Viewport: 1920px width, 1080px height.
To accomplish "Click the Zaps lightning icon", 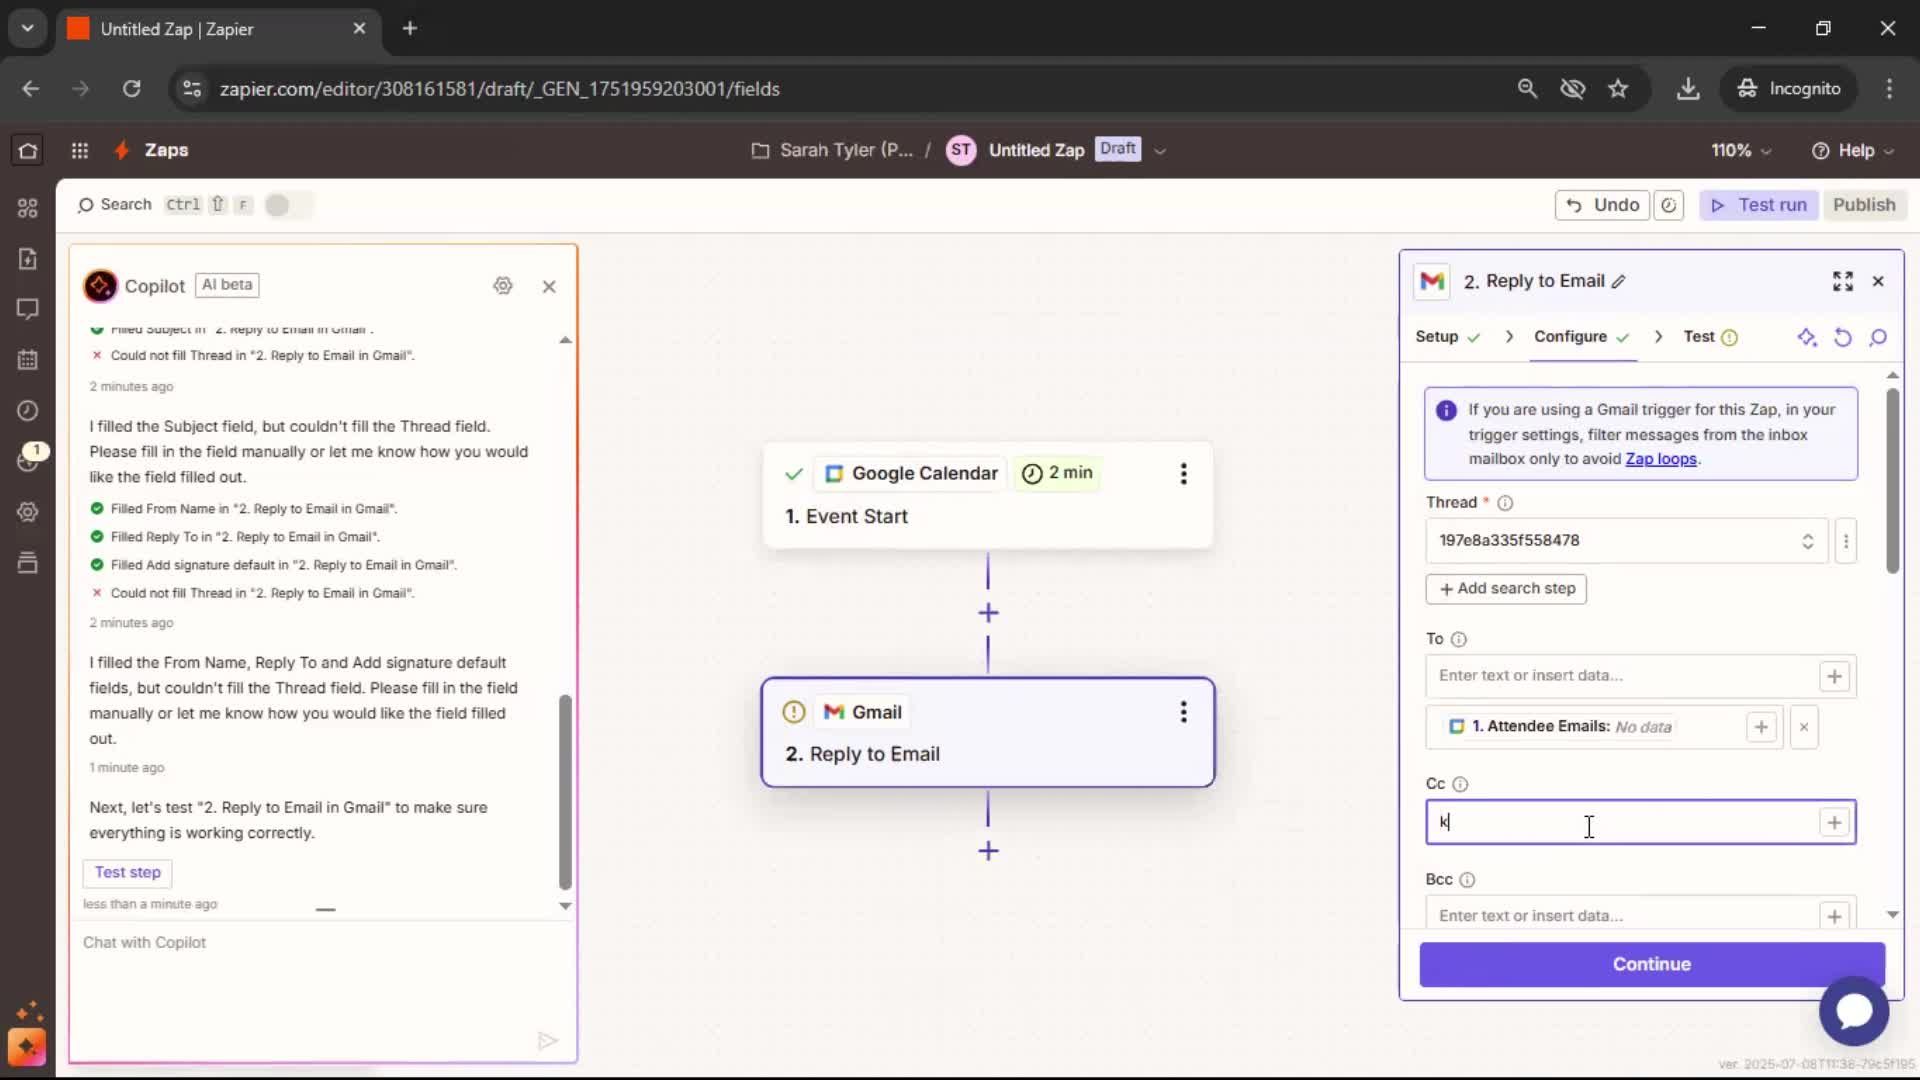I will click(x=121, y=150).
